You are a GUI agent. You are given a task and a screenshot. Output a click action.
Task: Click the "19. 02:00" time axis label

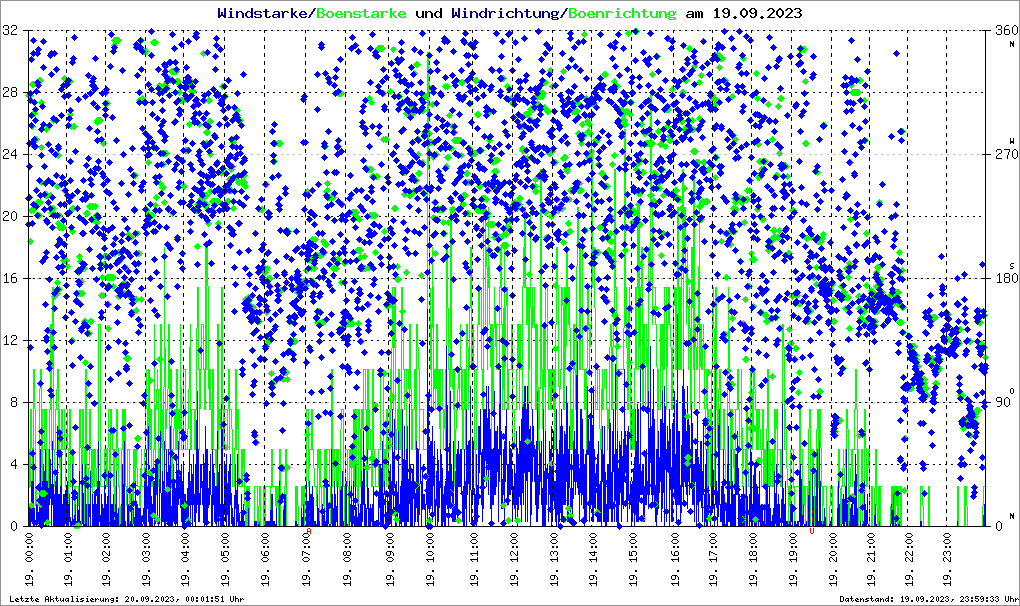tap(107, 560)
